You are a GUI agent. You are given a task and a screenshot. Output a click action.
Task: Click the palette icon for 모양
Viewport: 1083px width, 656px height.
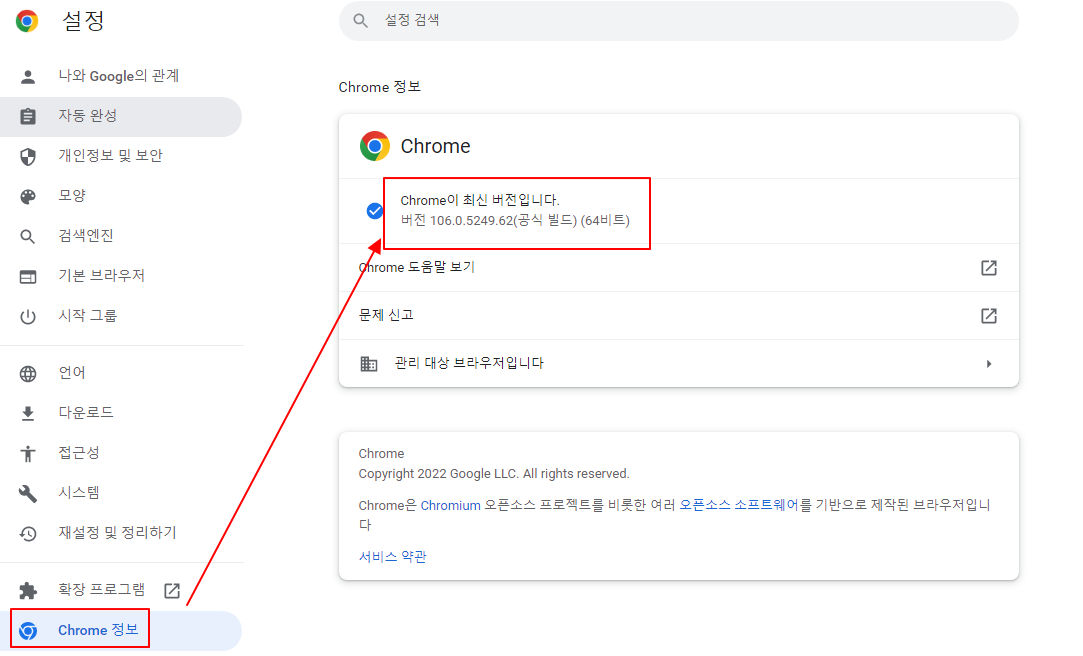click(28, 196)
